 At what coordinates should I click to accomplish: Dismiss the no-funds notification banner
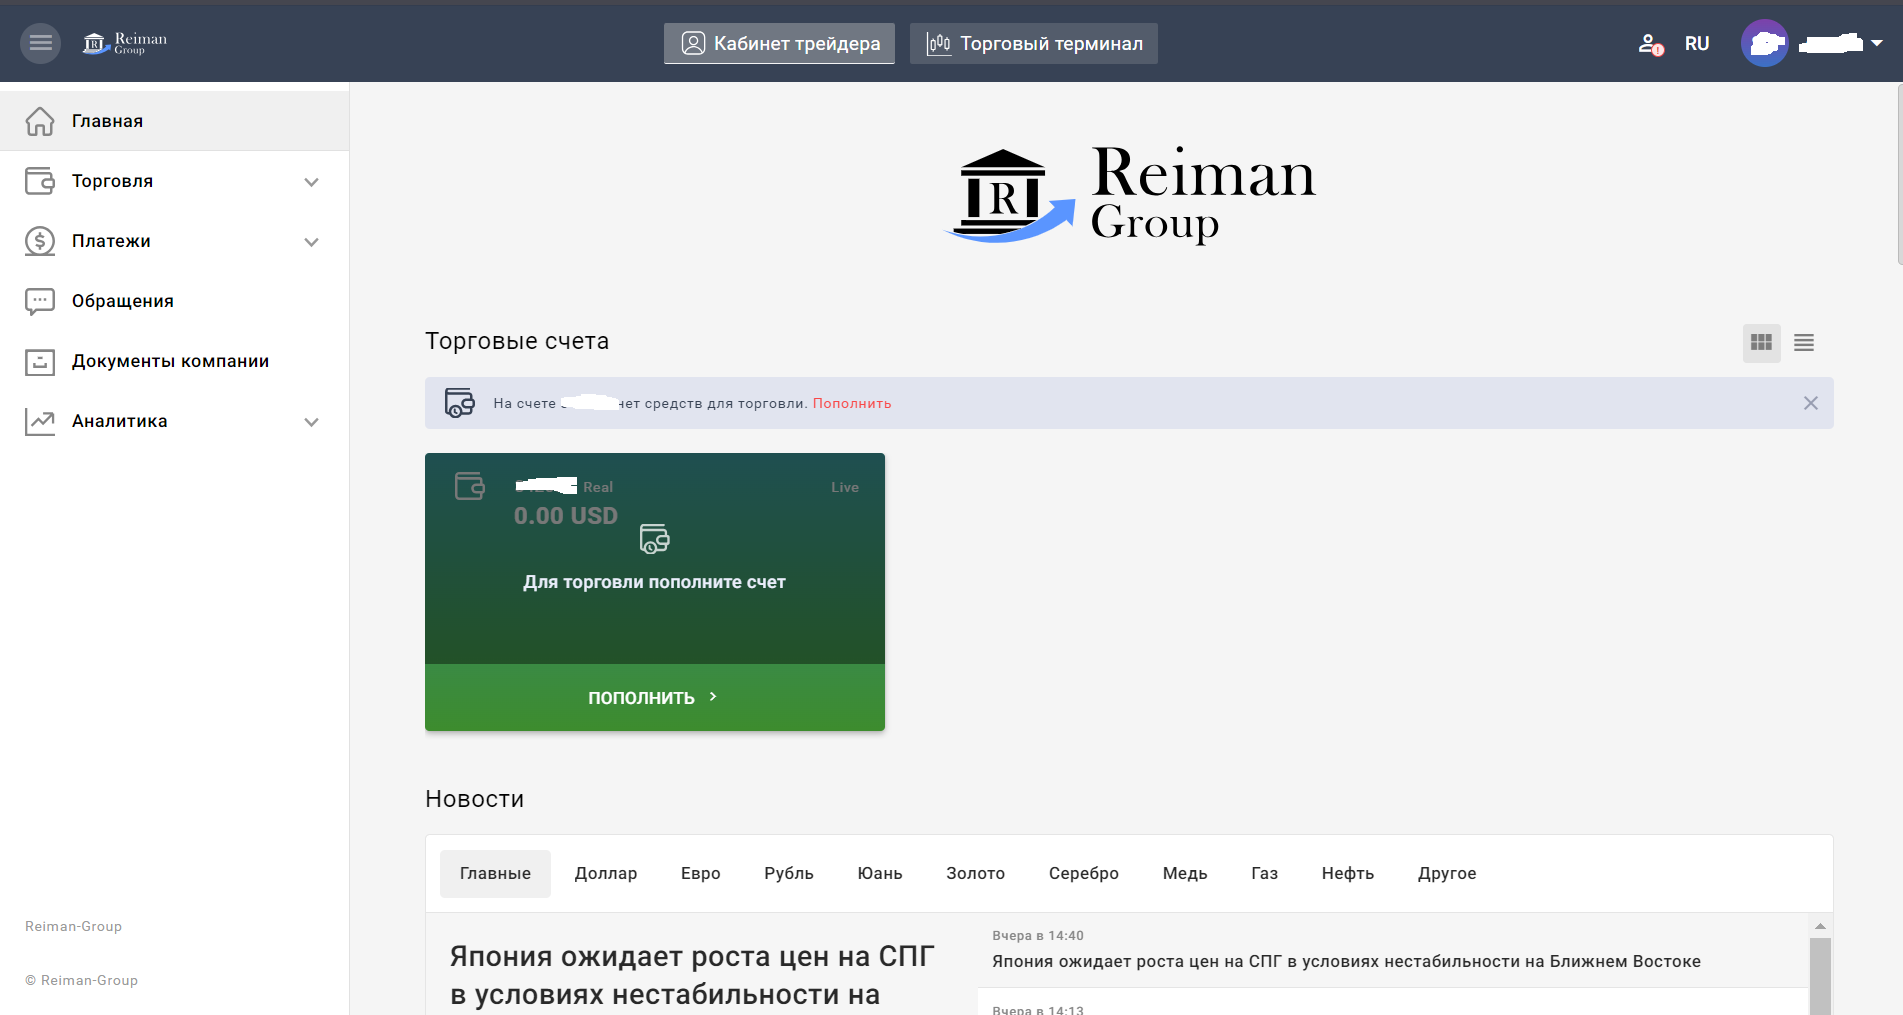pyautogui.click(x=1811, y=403)
